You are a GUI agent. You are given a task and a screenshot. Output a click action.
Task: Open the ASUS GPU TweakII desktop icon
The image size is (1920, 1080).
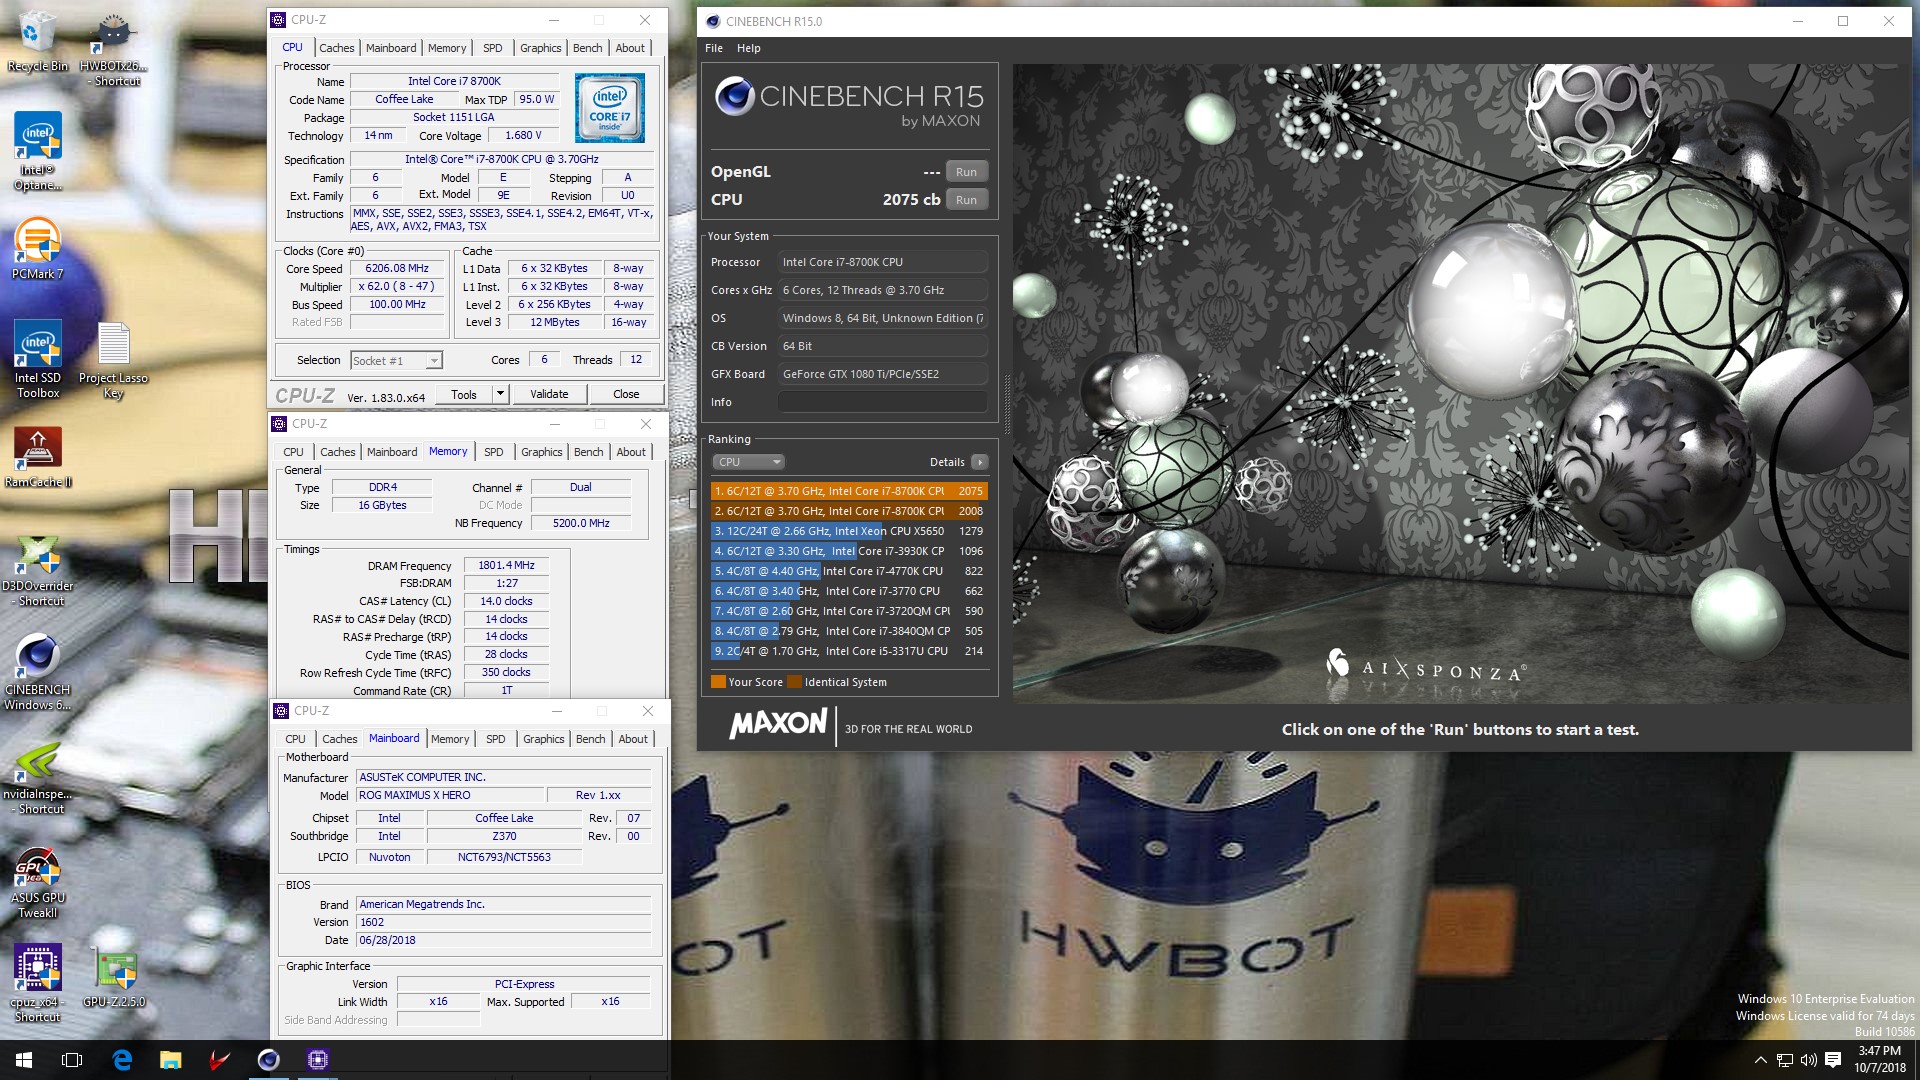(x=38, y=882)
